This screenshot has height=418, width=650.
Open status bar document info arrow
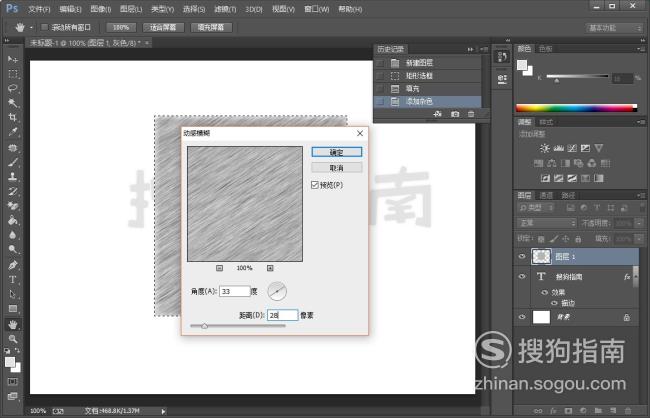click(163, 411)
